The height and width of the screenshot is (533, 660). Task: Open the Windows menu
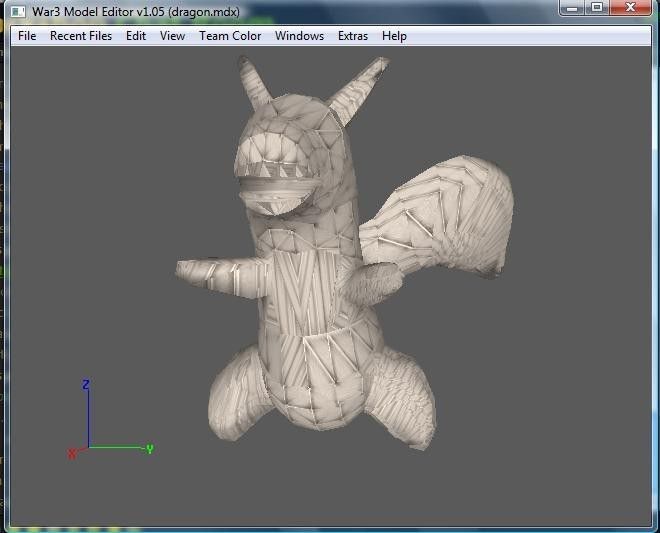(300, 36)
